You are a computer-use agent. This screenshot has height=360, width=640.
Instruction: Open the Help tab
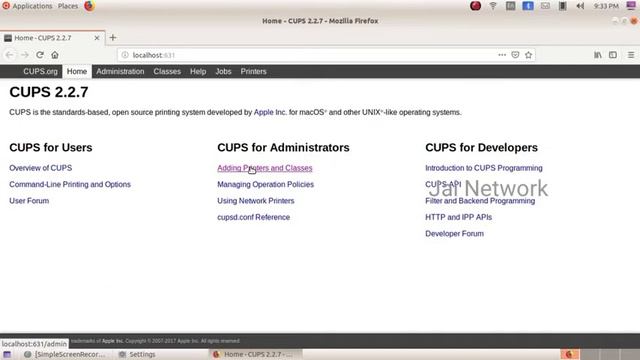click(198, 71)
